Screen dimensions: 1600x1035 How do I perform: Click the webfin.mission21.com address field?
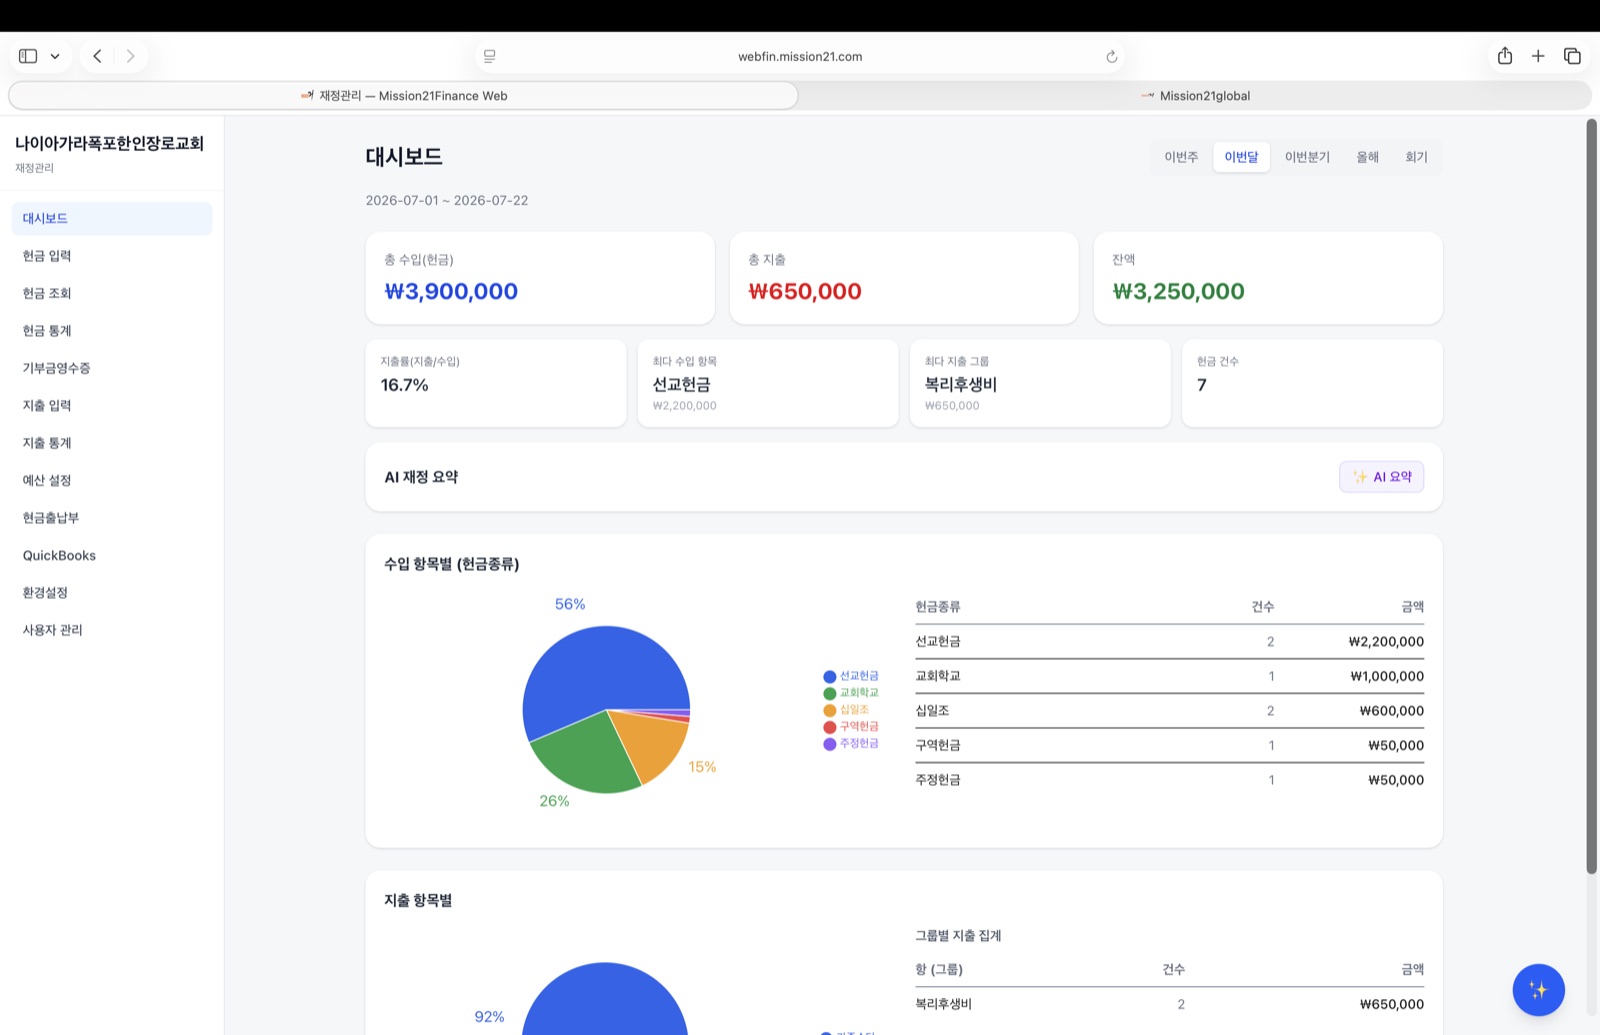pyautogui.click(x=800, y=57)
